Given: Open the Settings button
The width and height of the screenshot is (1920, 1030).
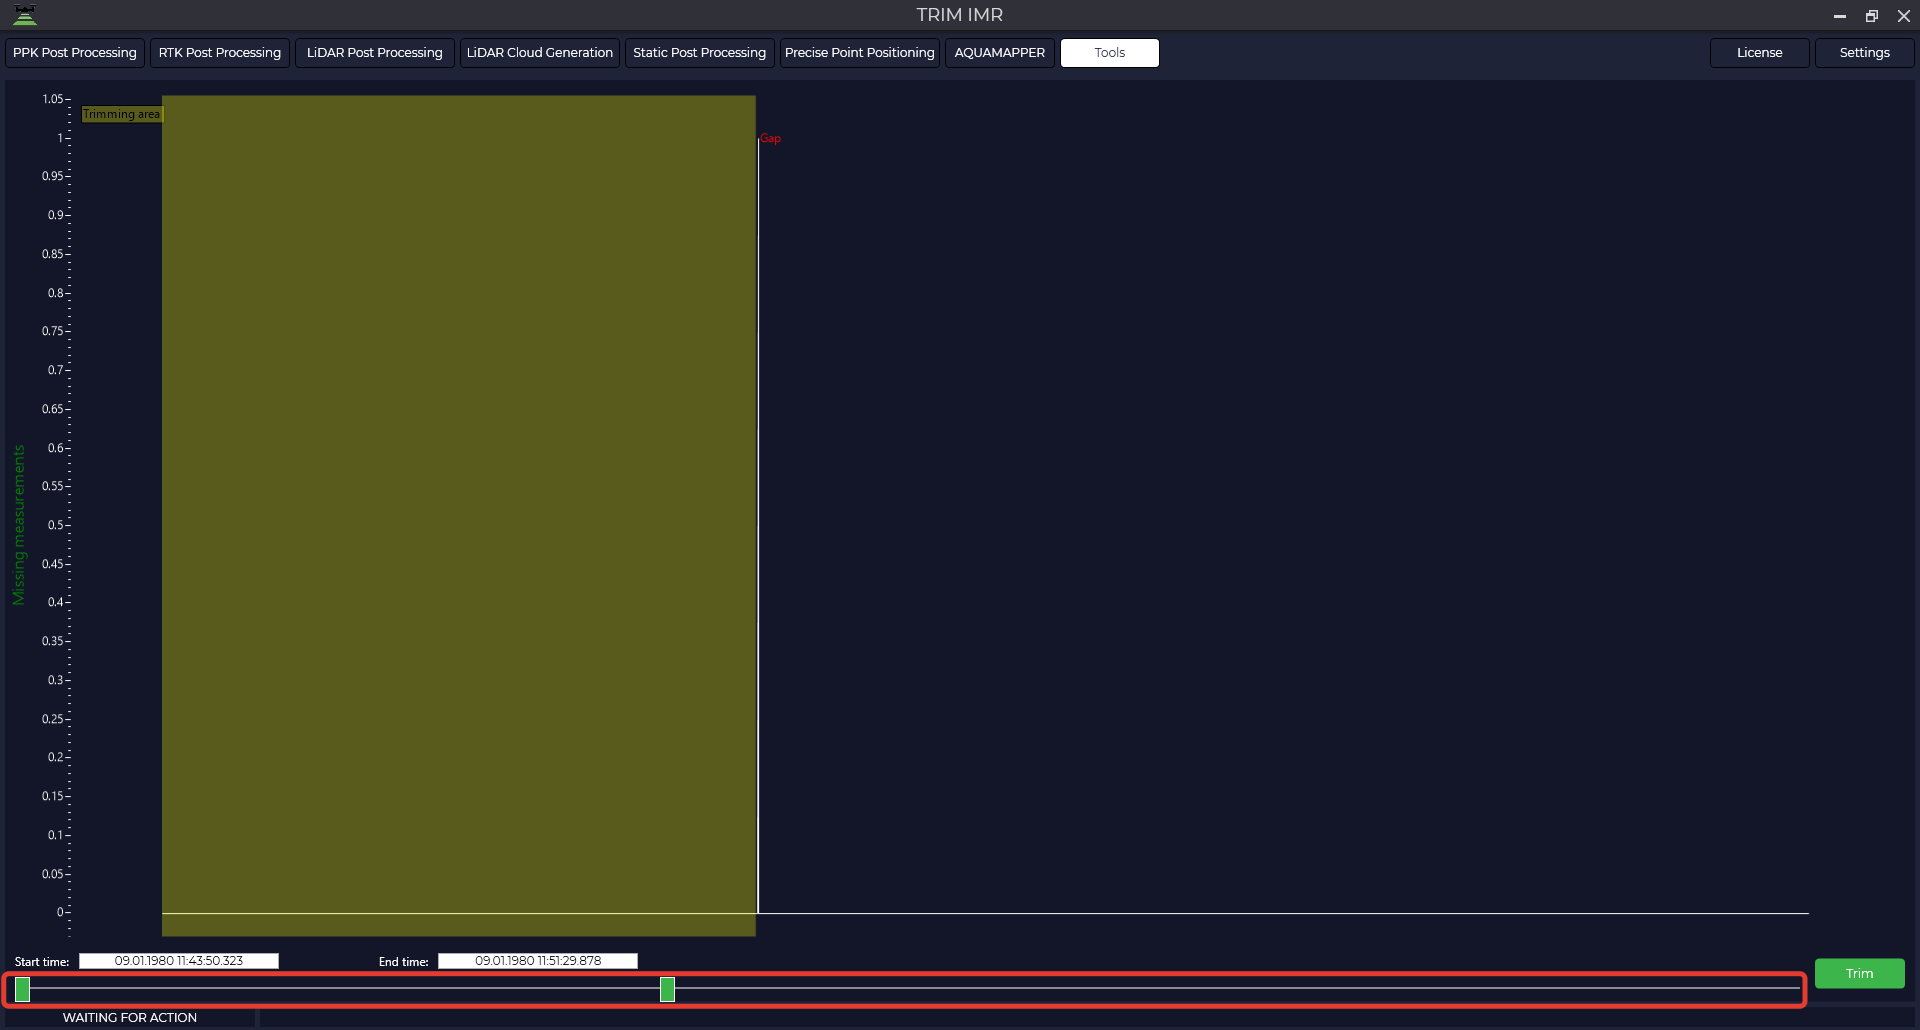Looking at the screenshot, I should pos(1865,53).
